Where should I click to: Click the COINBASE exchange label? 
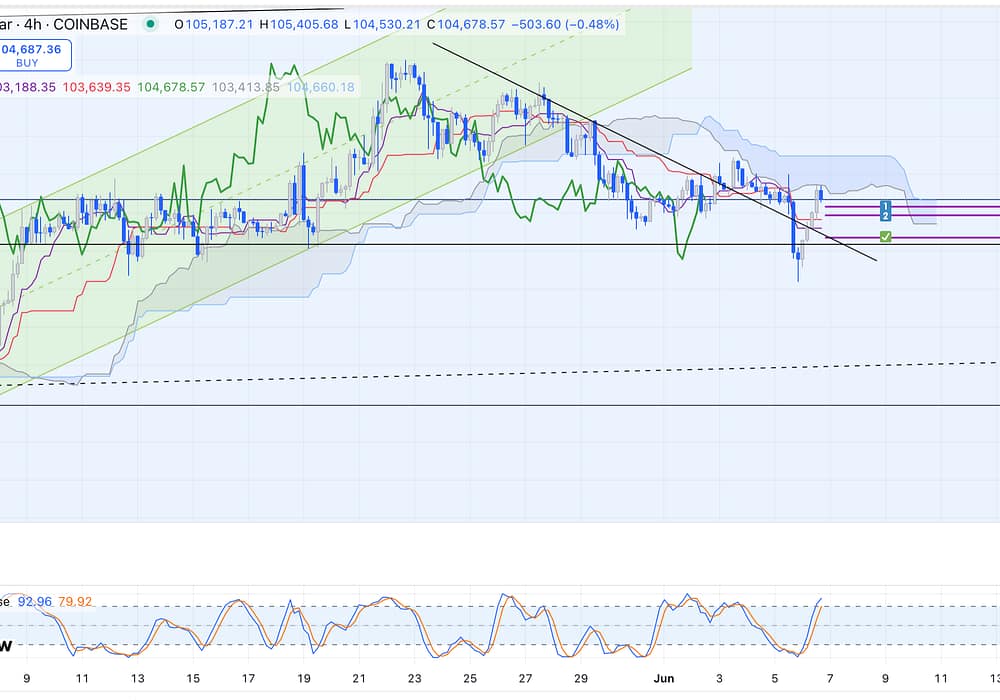click(90, 24)
